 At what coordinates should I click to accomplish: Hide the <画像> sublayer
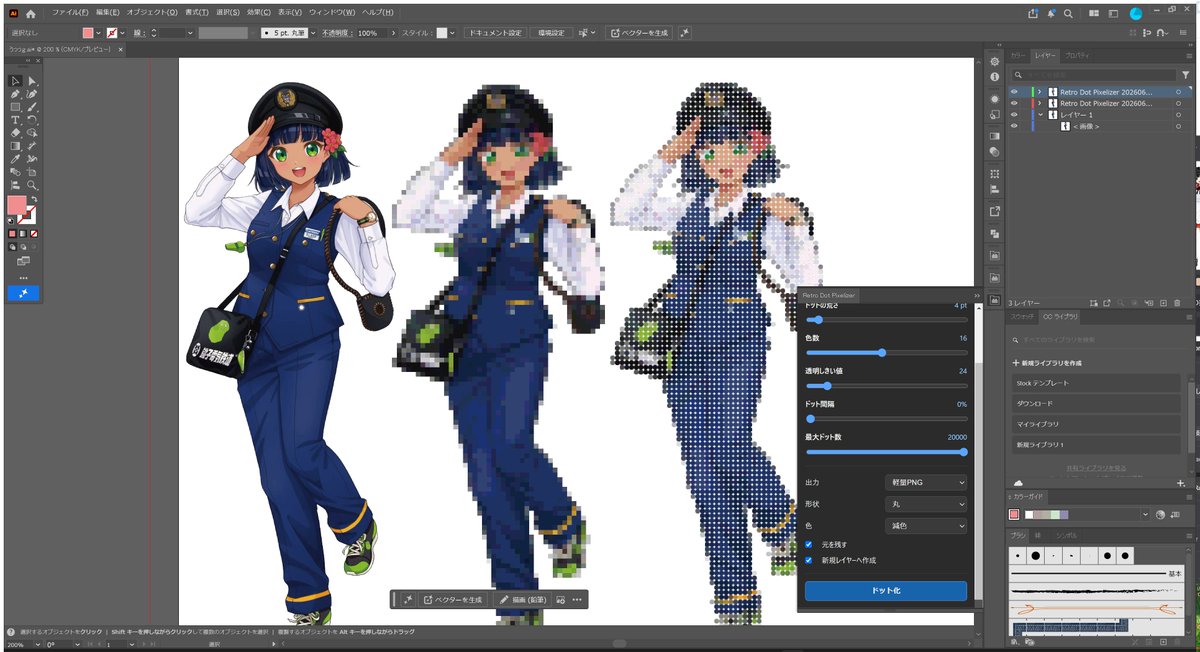[1014, 127]
